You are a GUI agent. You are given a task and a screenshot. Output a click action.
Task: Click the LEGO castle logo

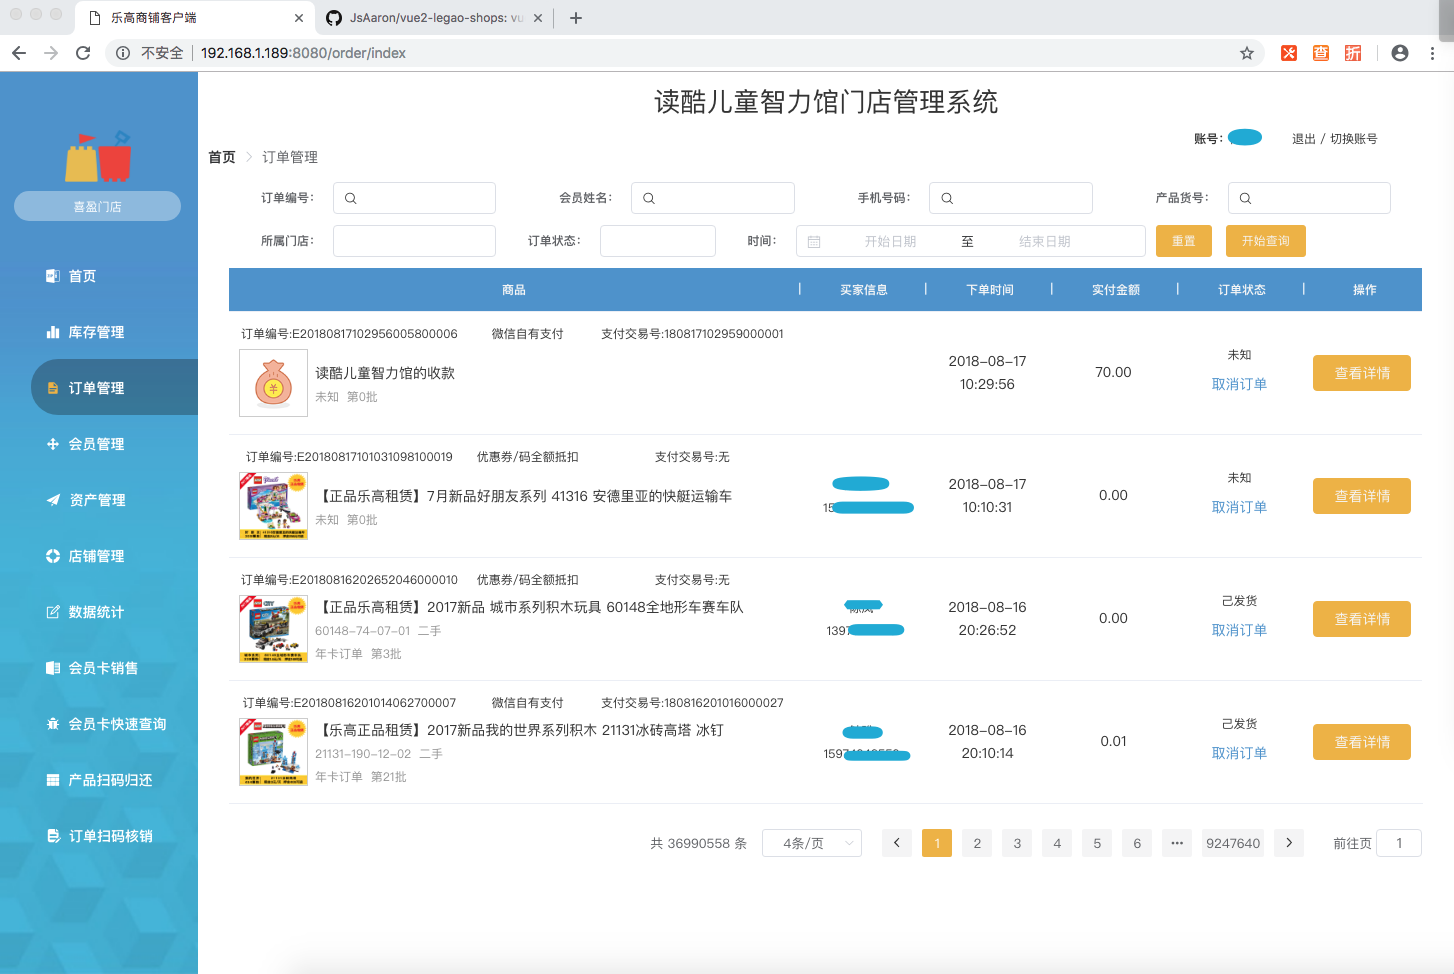point(98,157)
